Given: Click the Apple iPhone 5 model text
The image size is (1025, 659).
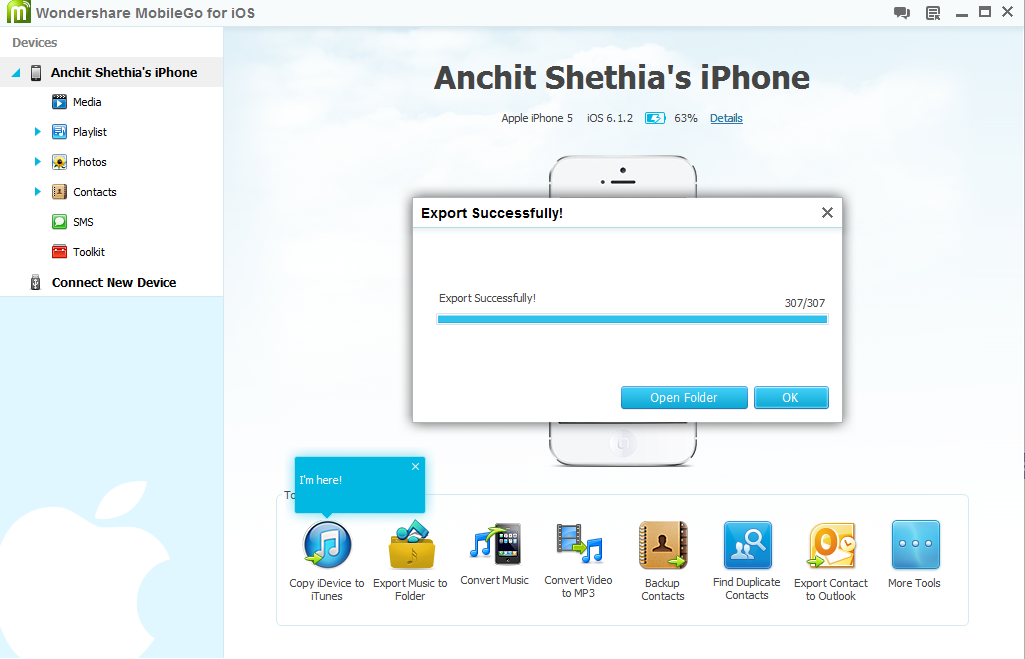Looking at the screenshot, I should click(x=537, y=118).
